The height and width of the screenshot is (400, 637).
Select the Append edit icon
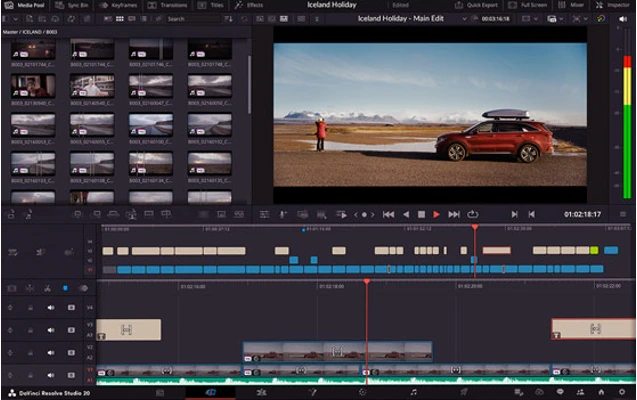pyautogui.click(x=96, y=214)
